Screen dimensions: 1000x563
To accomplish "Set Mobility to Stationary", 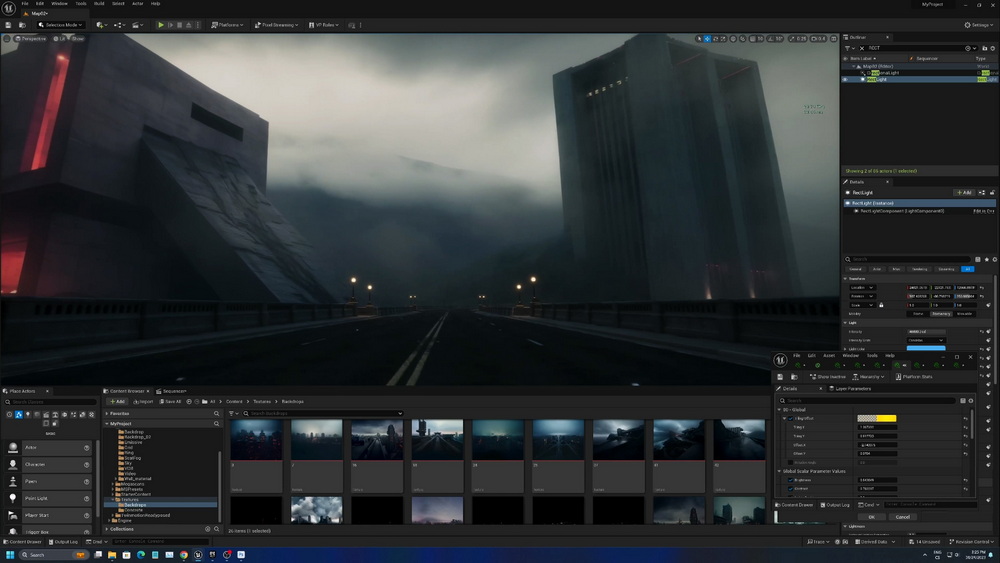I will (x=941, y=314).
